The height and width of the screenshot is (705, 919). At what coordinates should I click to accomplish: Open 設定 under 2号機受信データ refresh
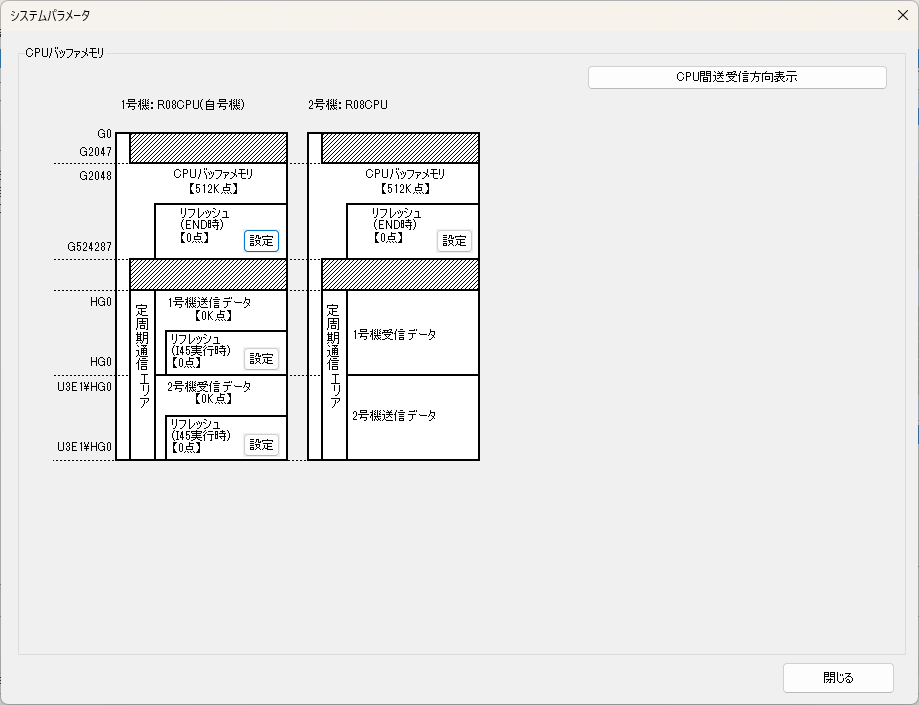261,445
